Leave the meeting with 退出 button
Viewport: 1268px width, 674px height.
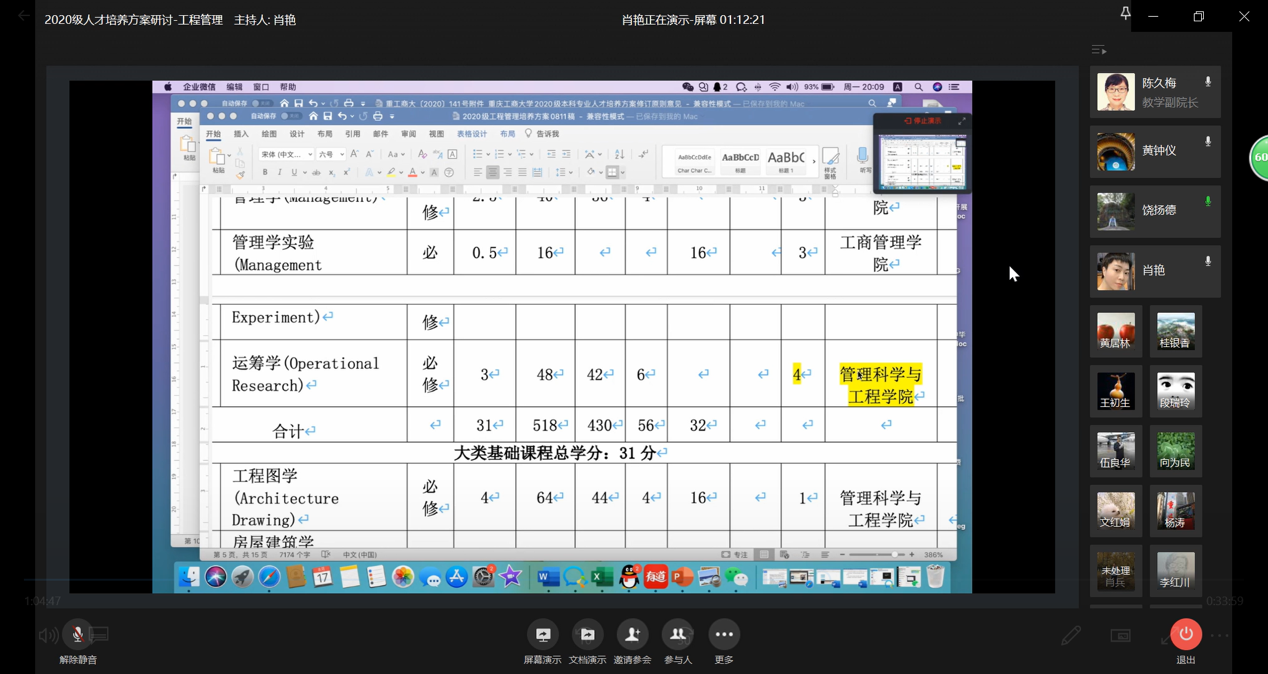(x=1186, y=635)
